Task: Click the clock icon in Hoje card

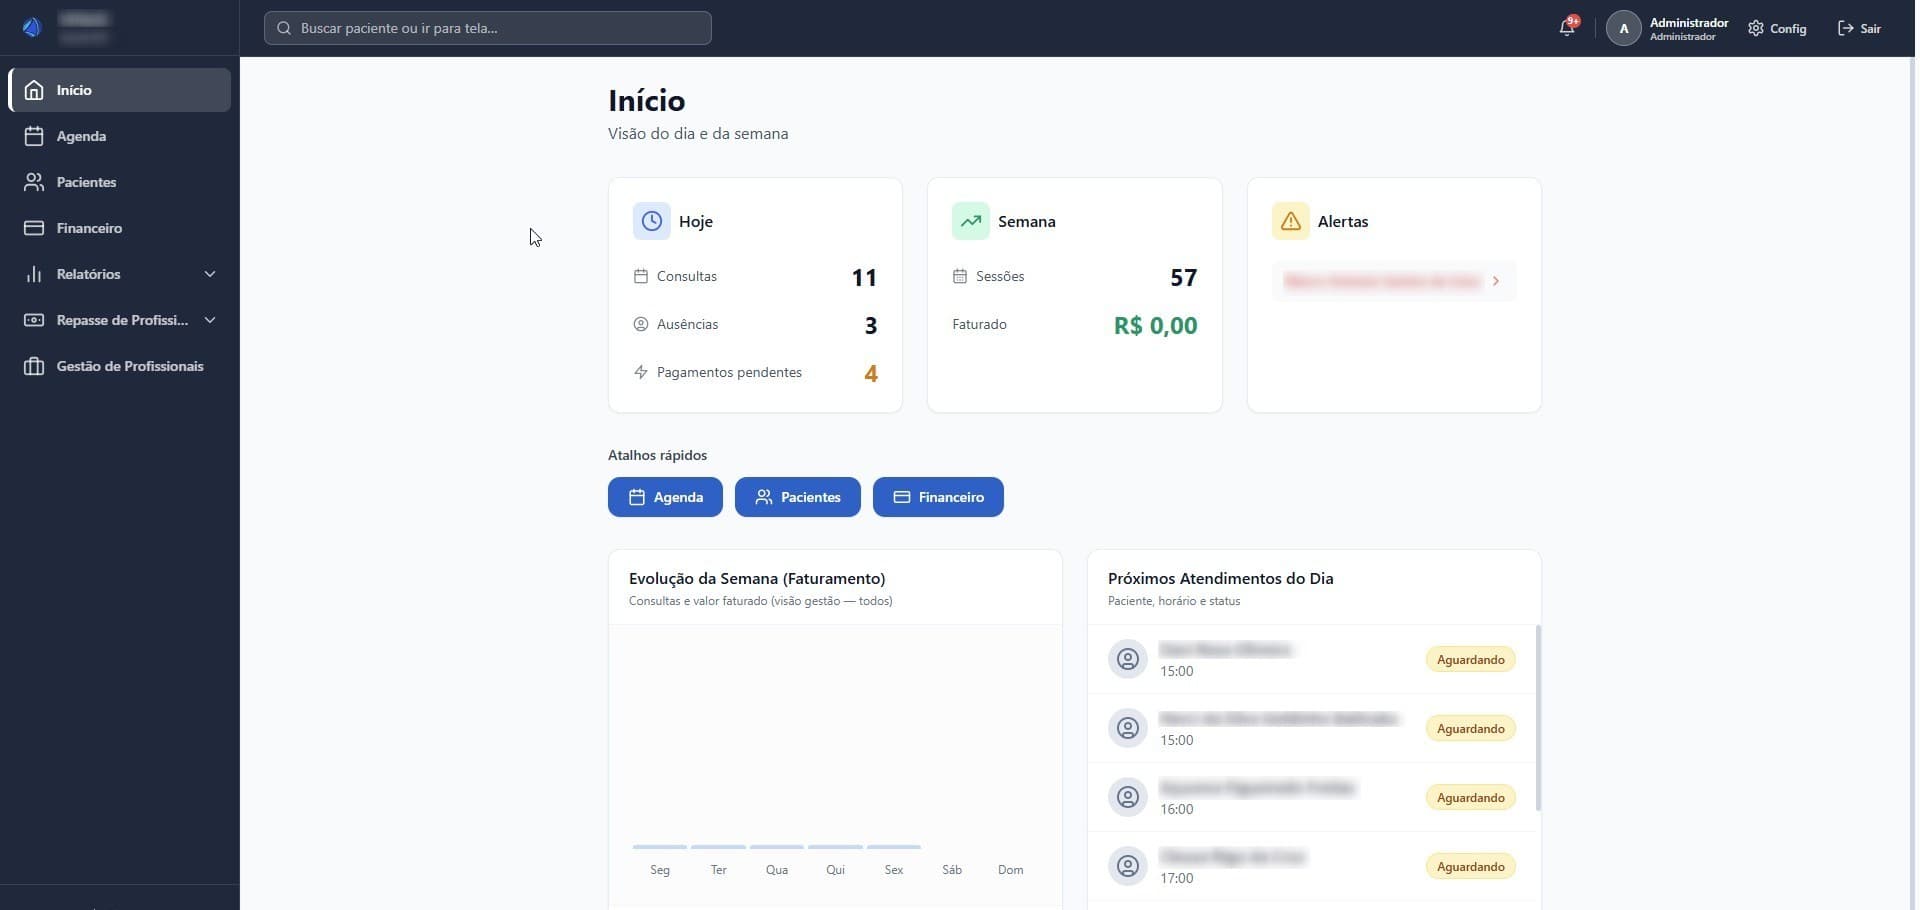Action: tap(652, 221)
